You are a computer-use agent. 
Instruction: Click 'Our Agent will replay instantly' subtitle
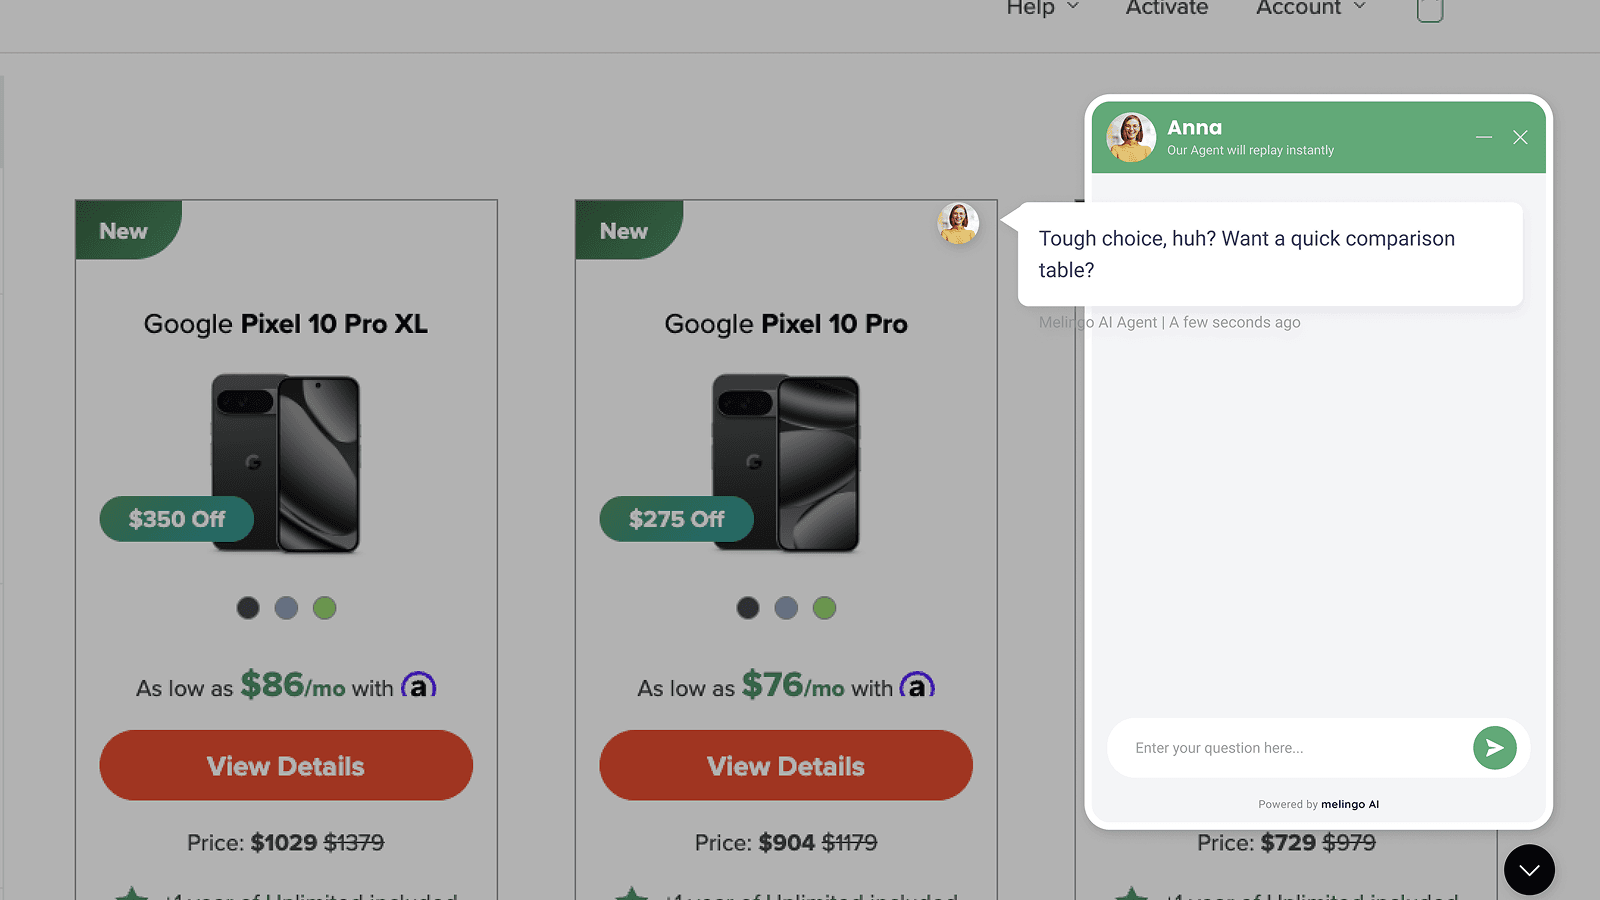coord(1250,150)
